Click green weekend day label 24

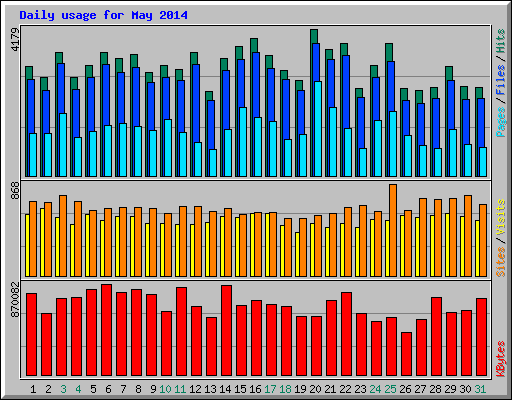pyautogui.click(x=375, y=389)
